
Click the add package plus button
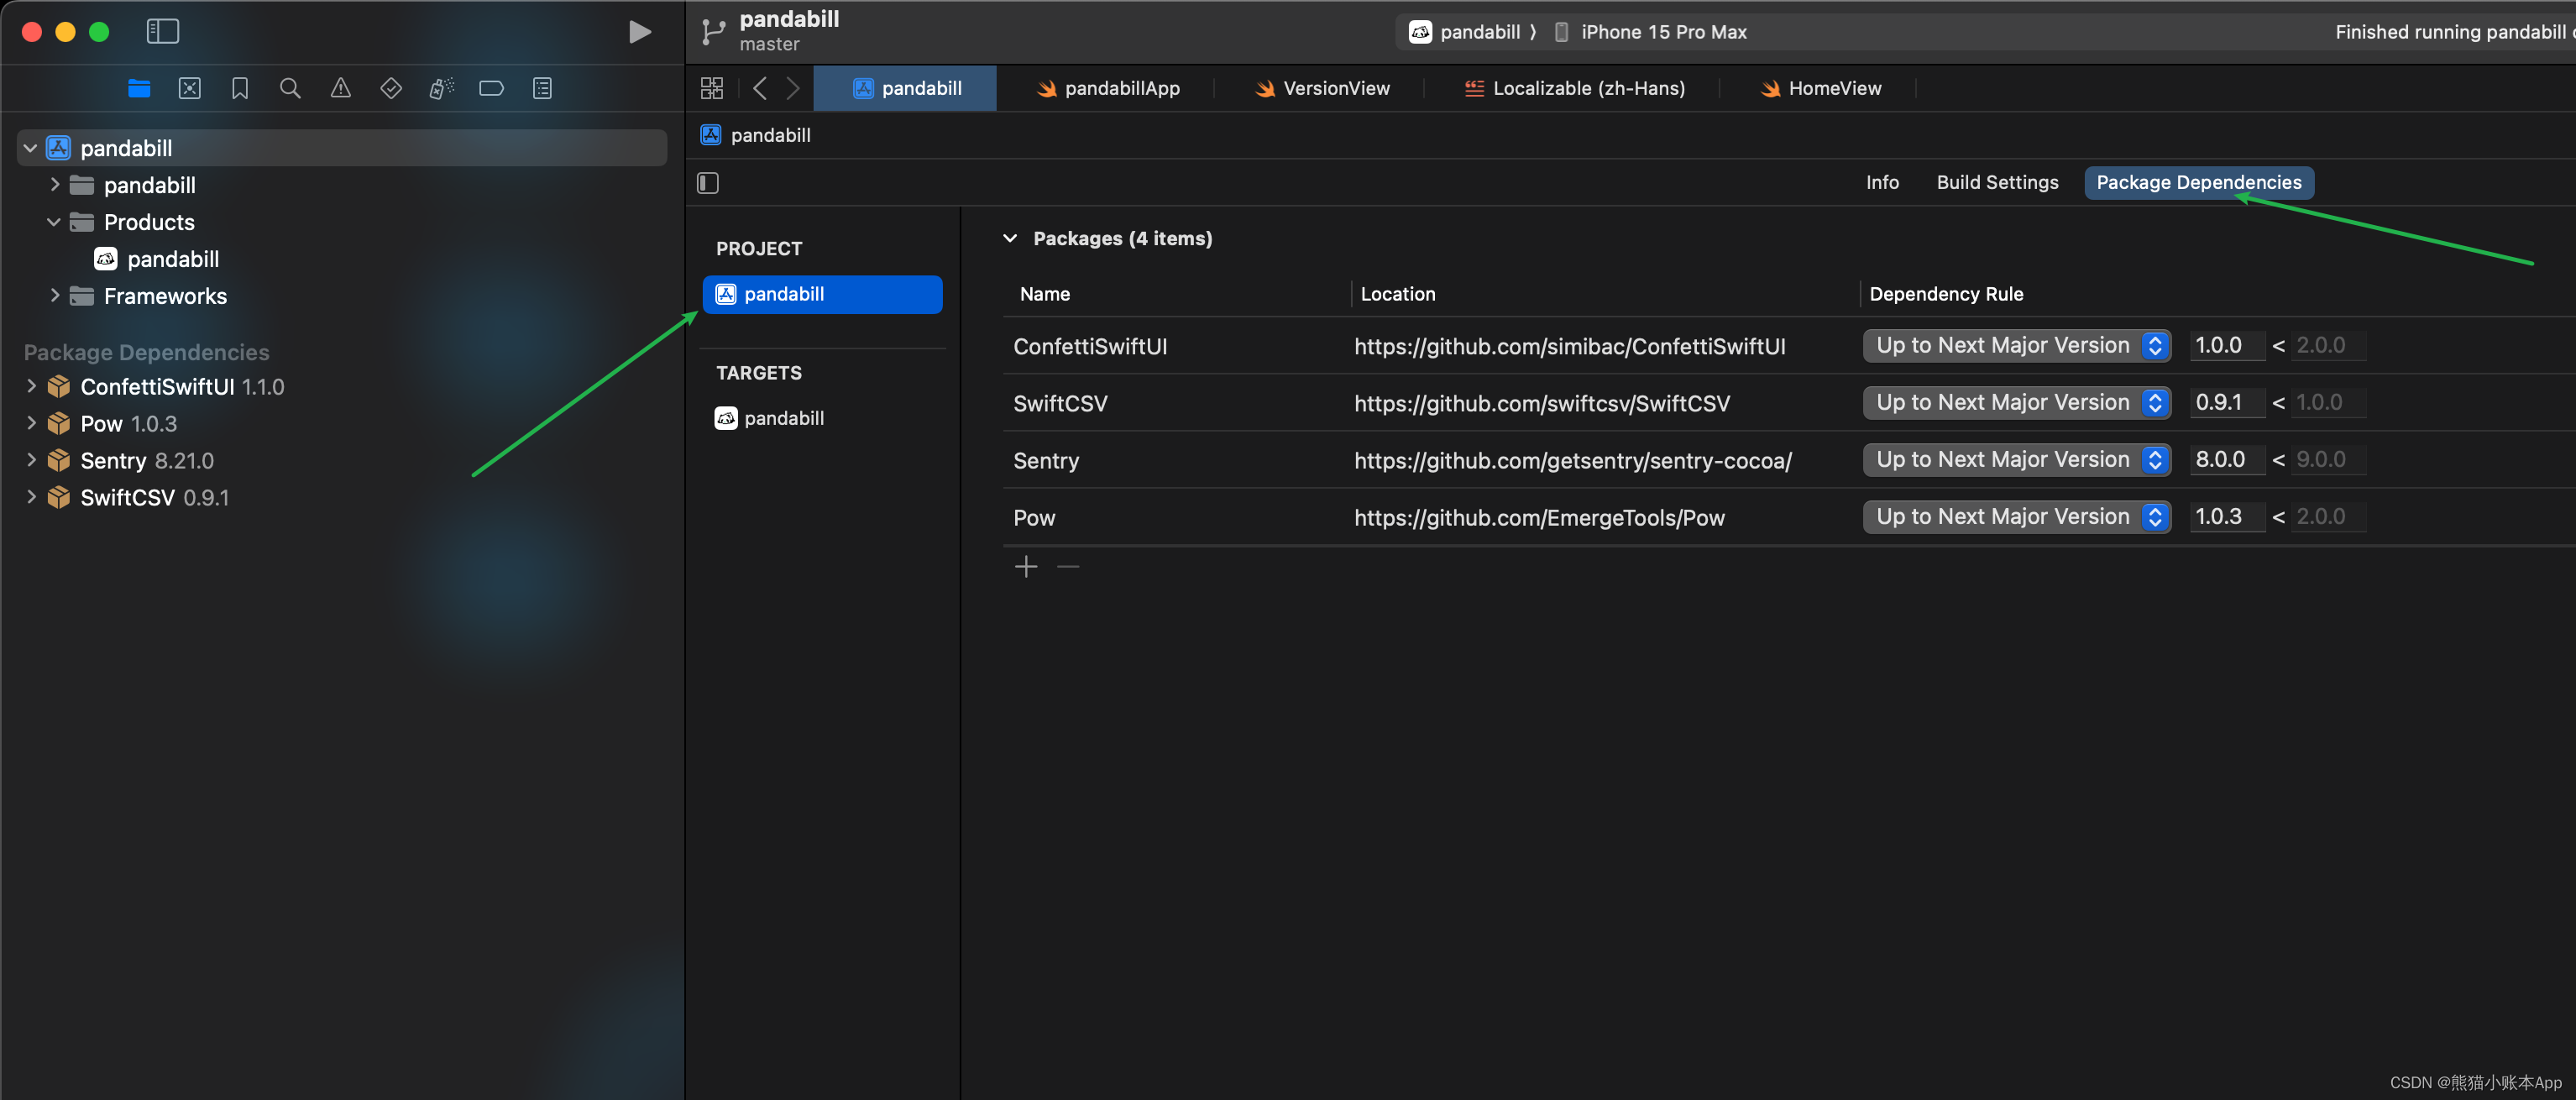tap(1026, 567)
